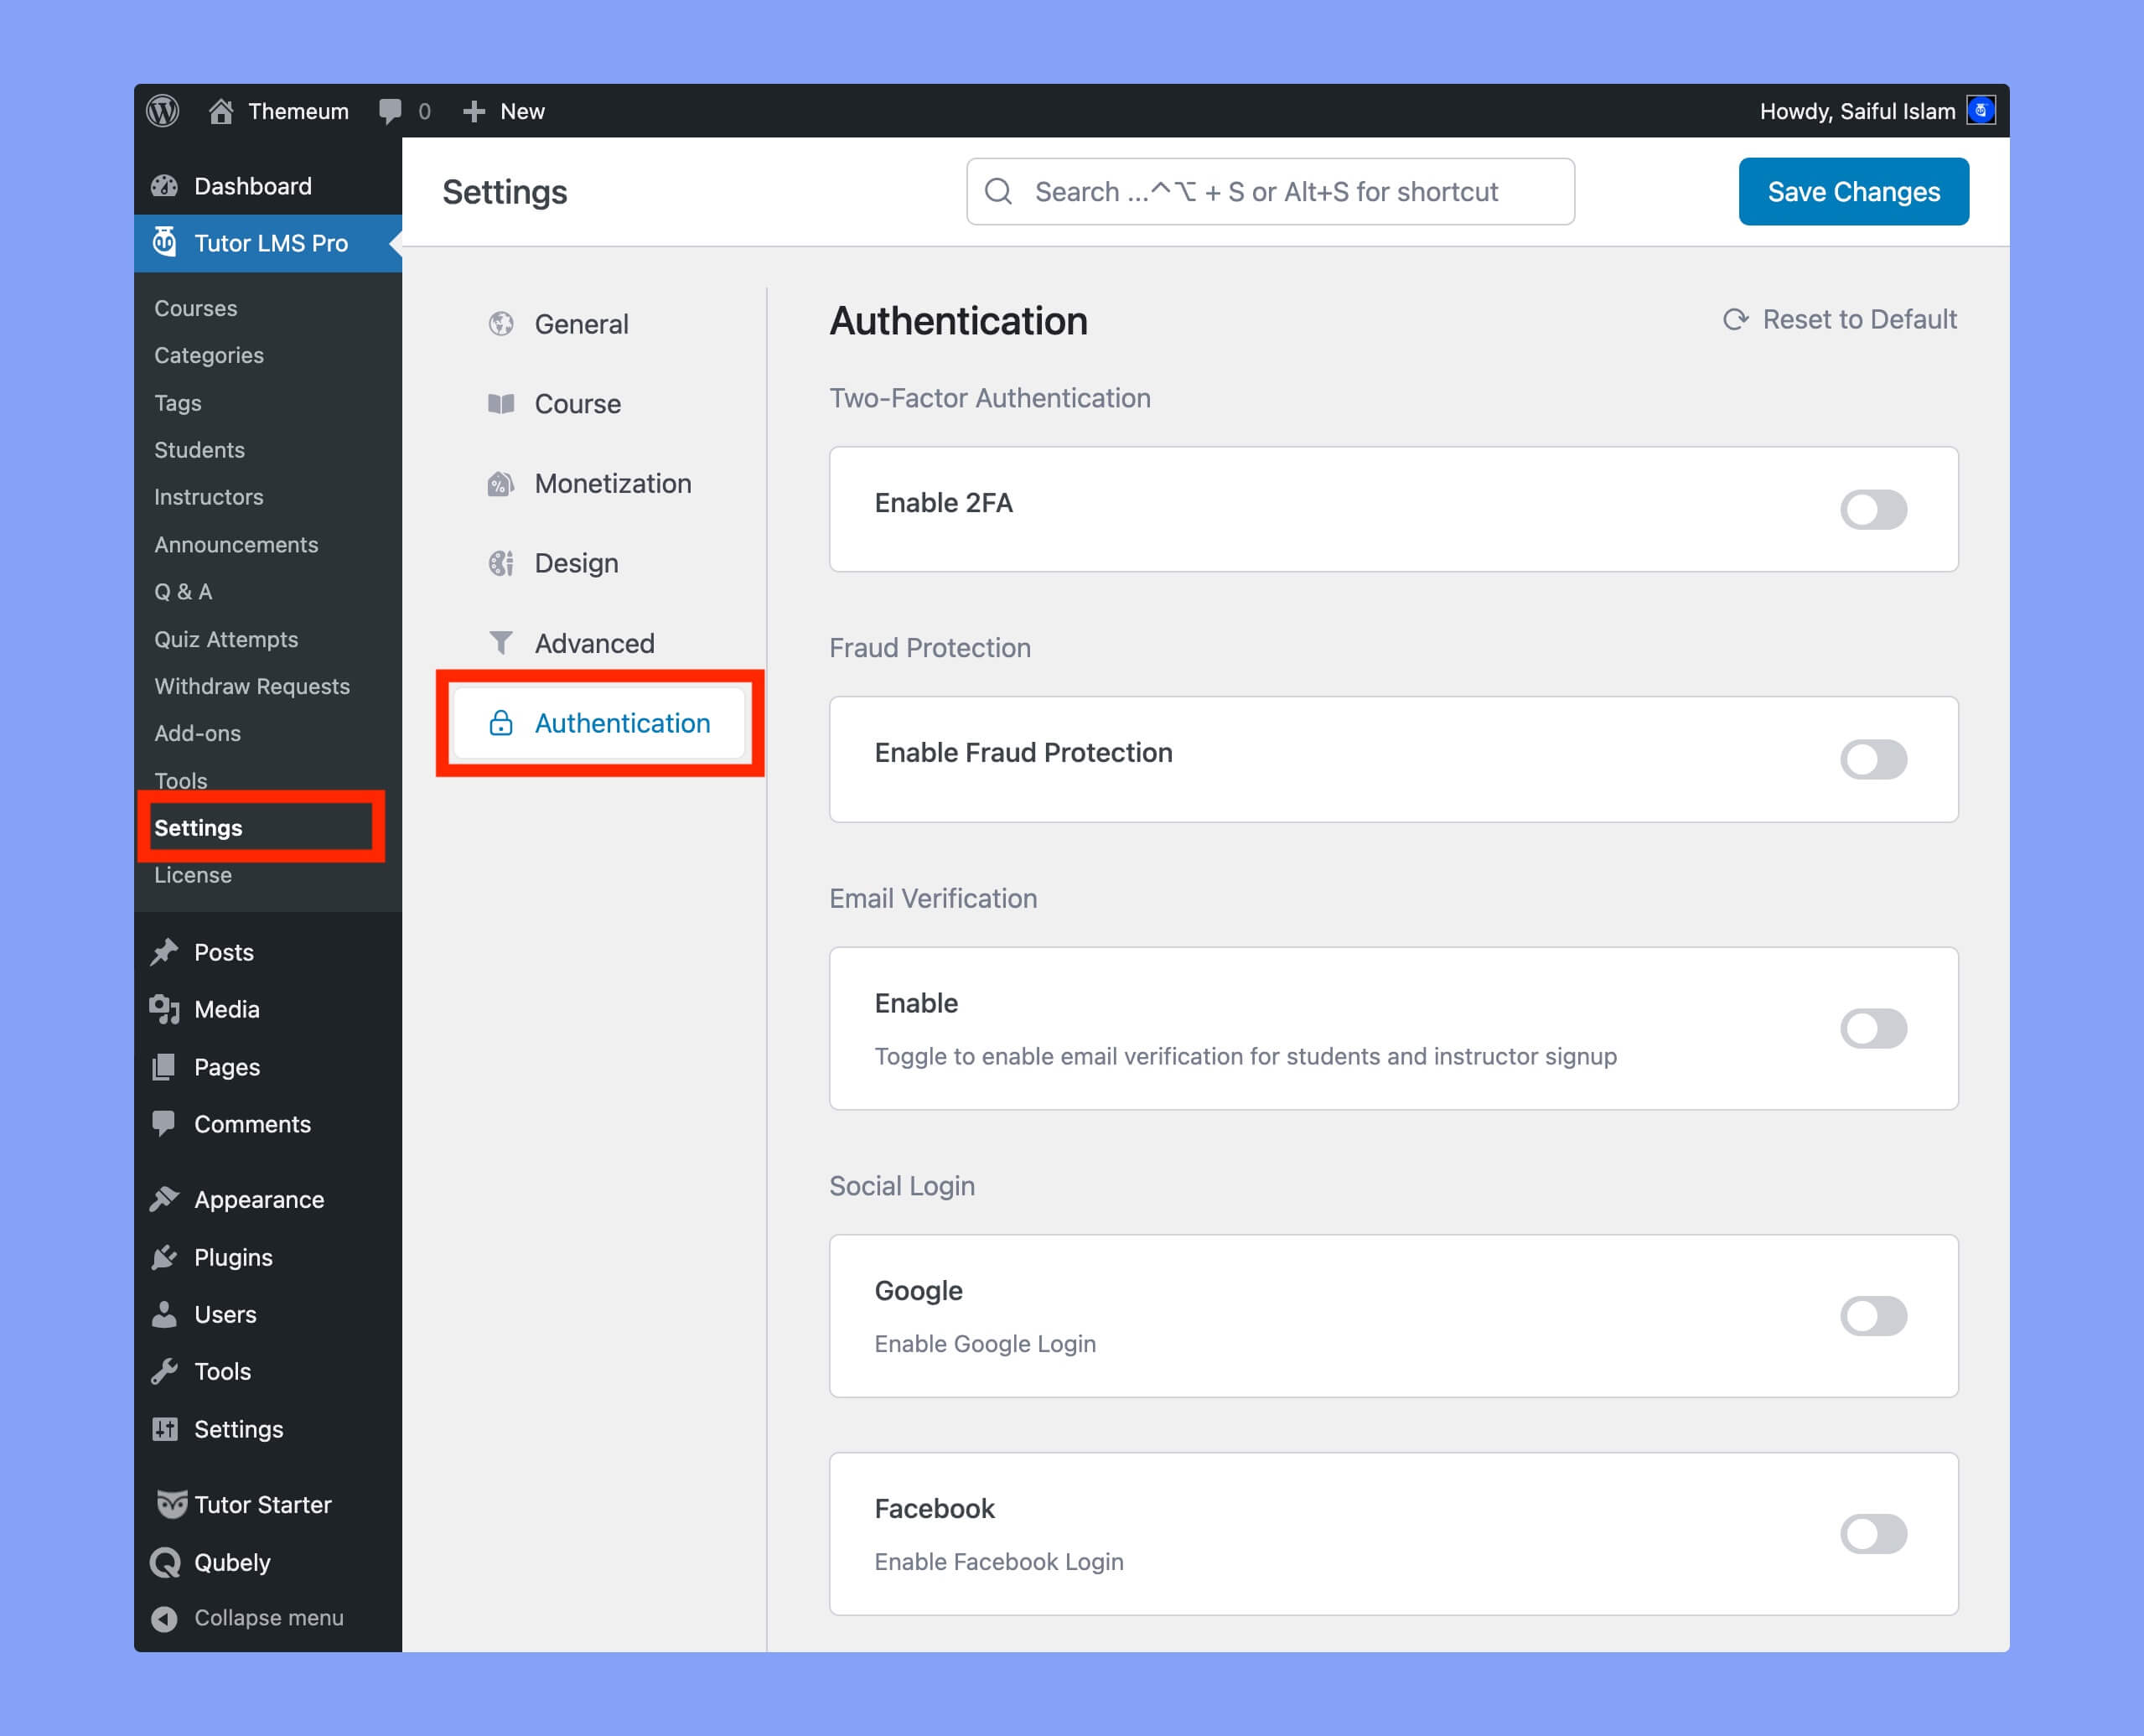The height and width of the screenshot is (1736, 2144).
Task: Toggle Facebook login switch
Action: click(x=1873, y=1534)
